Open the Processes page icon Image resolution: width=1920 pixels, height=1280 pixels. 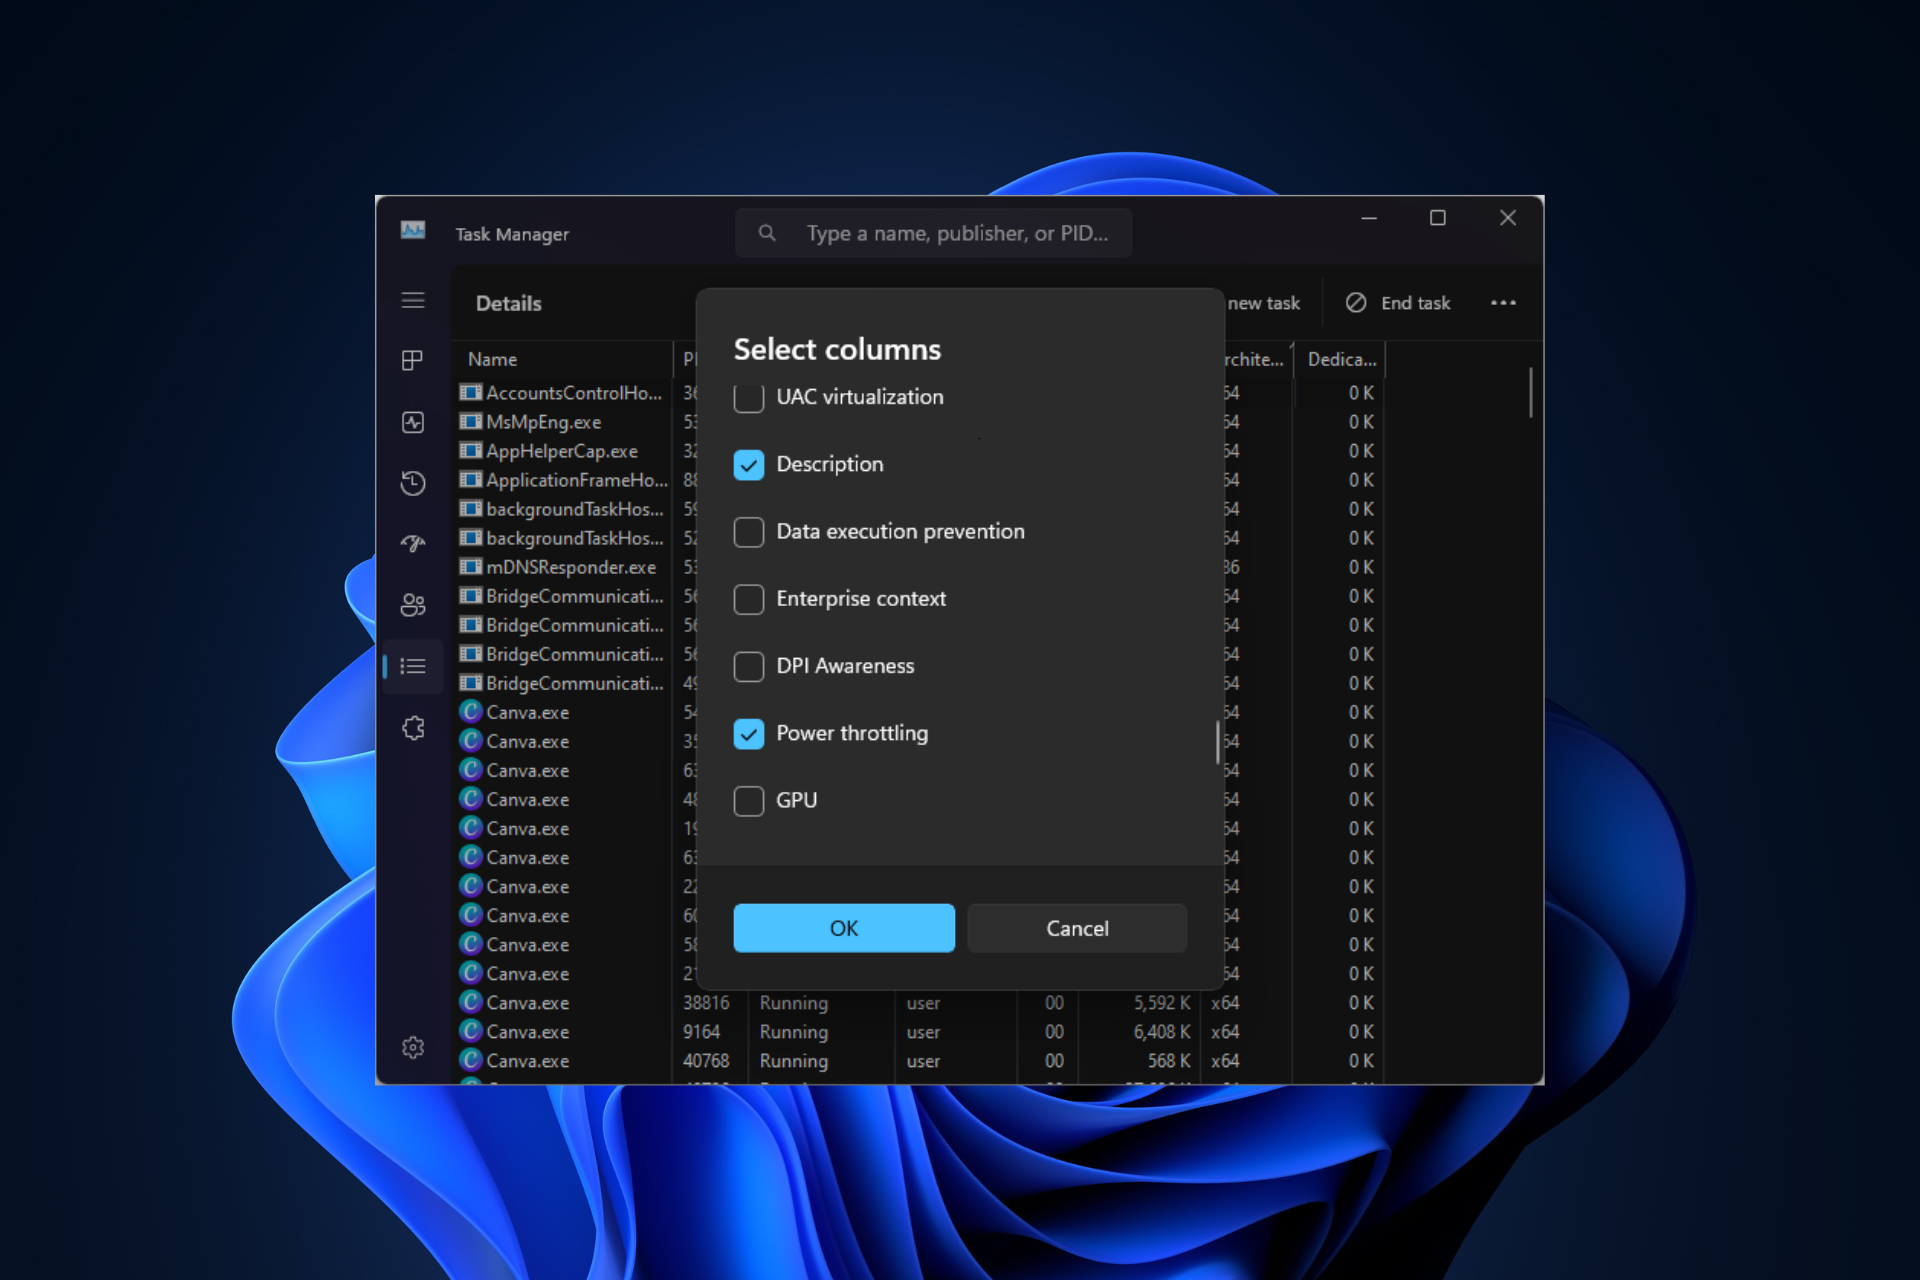point(413,360)
